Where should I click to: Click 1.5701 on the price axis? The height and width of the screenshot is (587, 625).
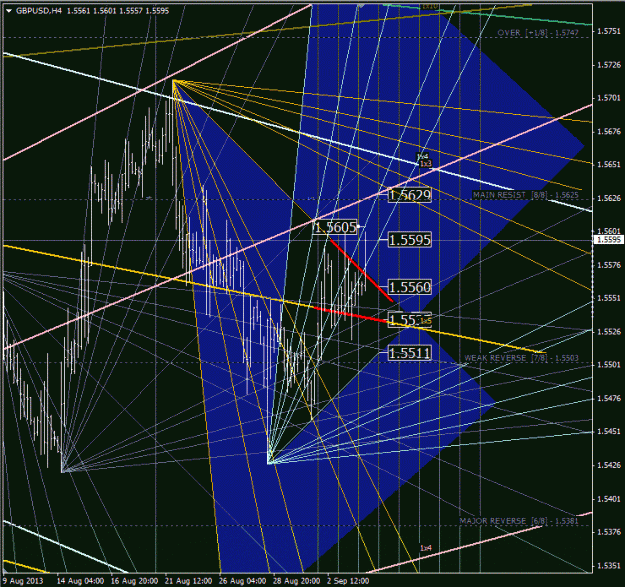609,98
